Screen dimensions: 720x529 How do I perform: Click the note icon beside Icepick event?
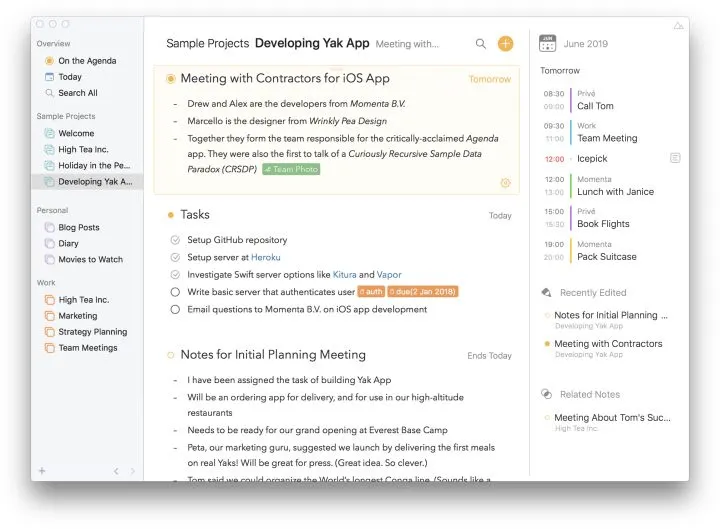(675, 158)
